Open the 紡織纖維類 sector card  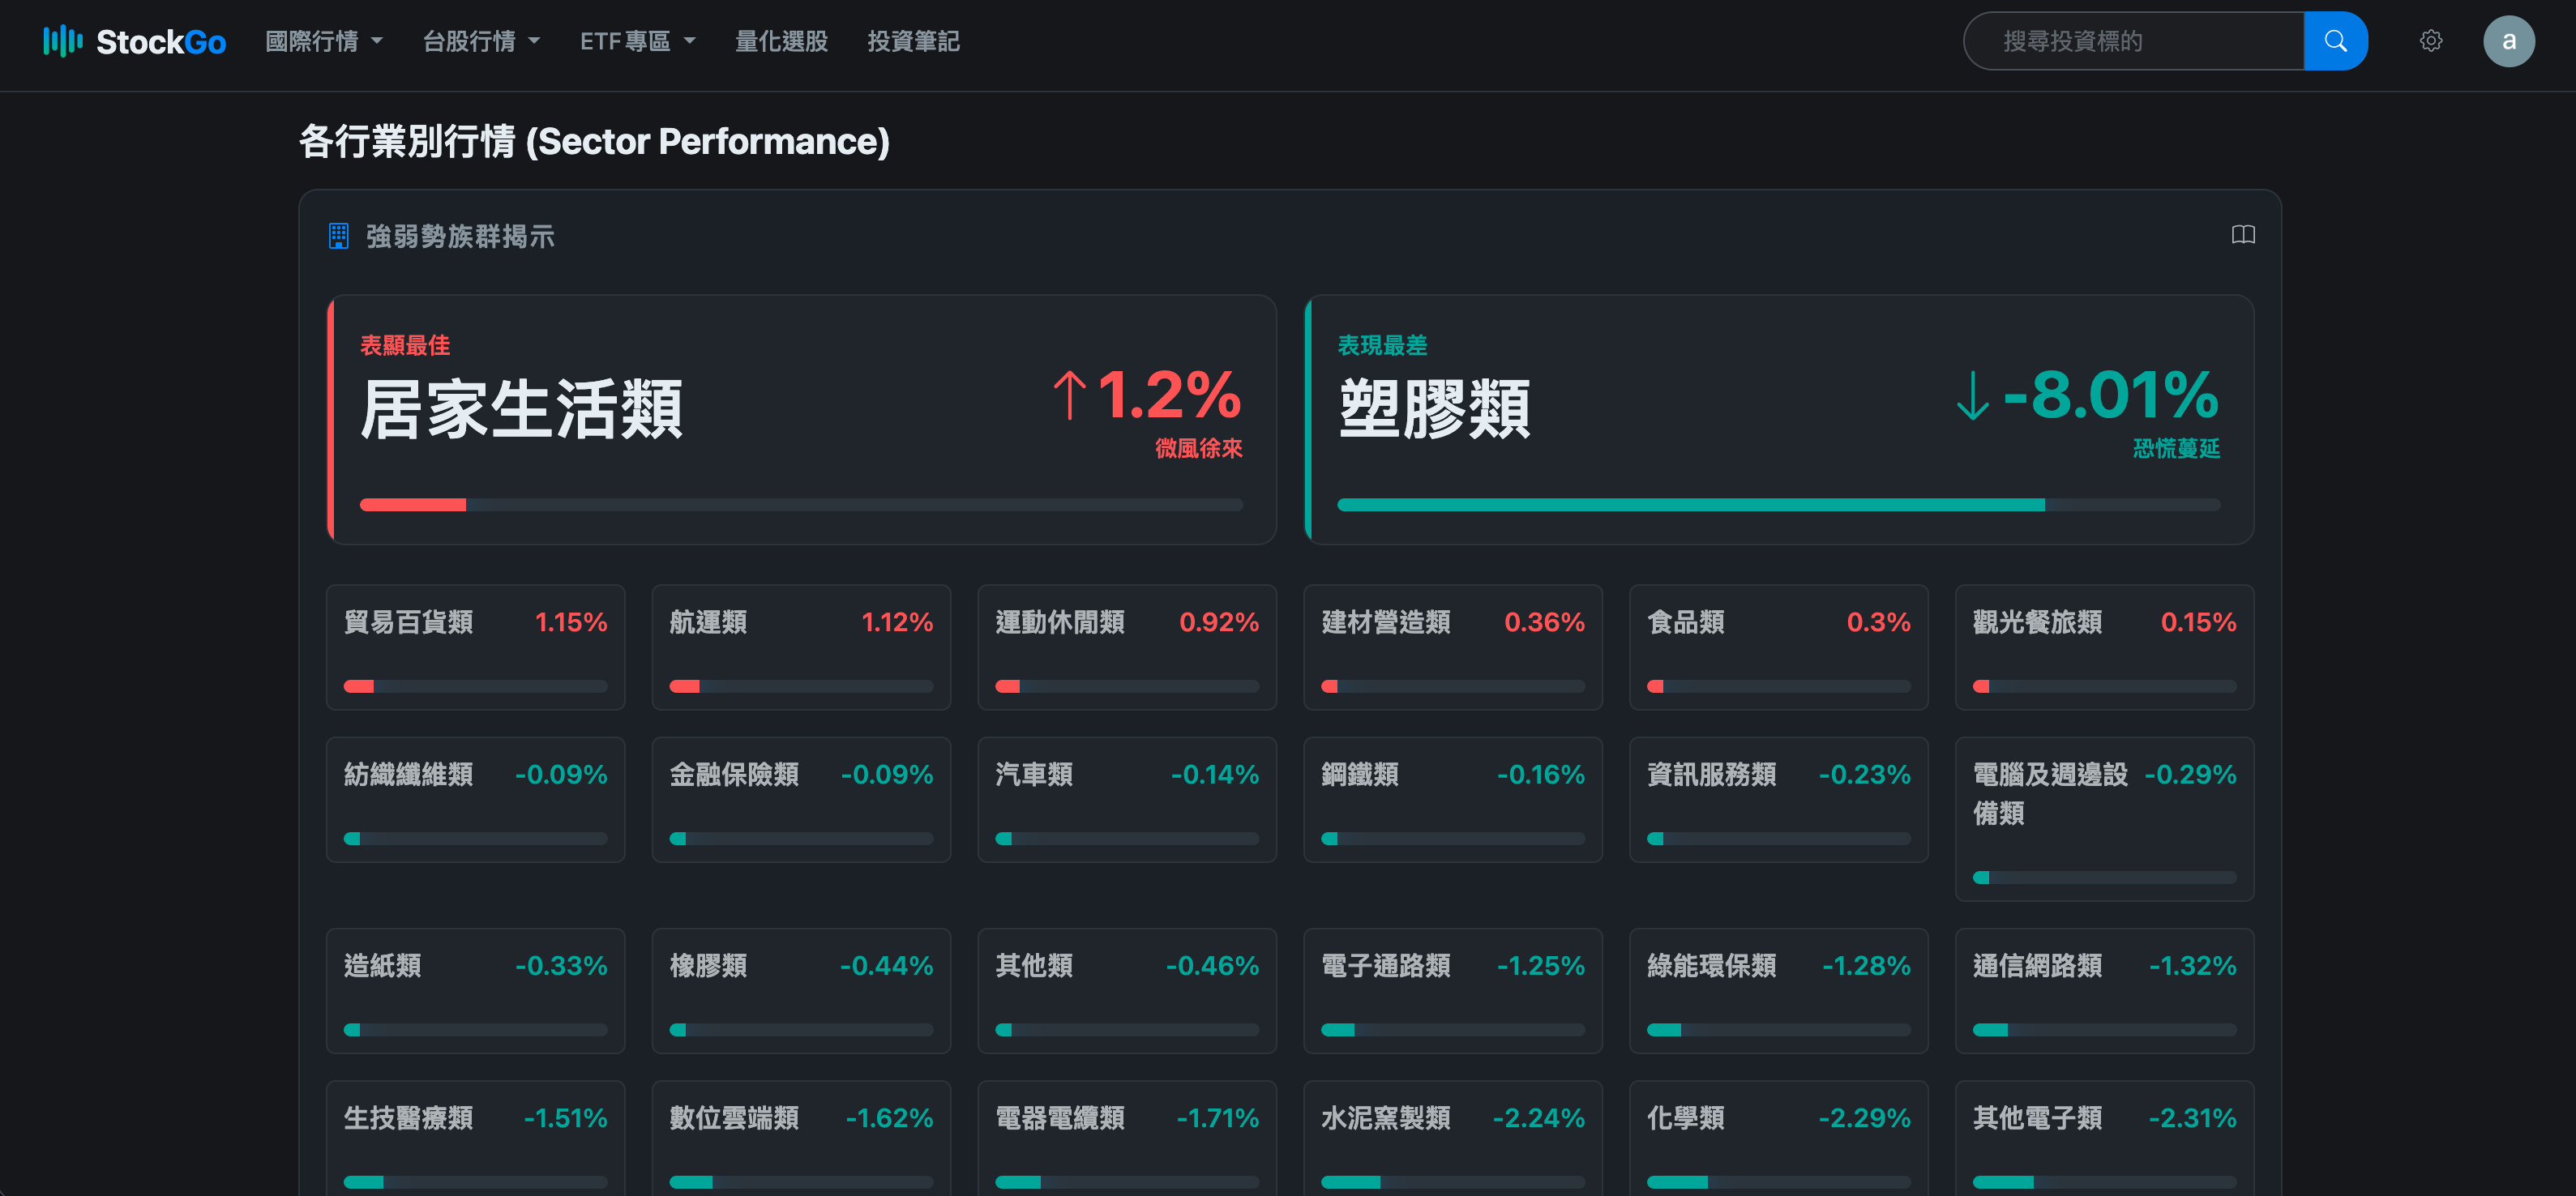click(x=476, y=799)
